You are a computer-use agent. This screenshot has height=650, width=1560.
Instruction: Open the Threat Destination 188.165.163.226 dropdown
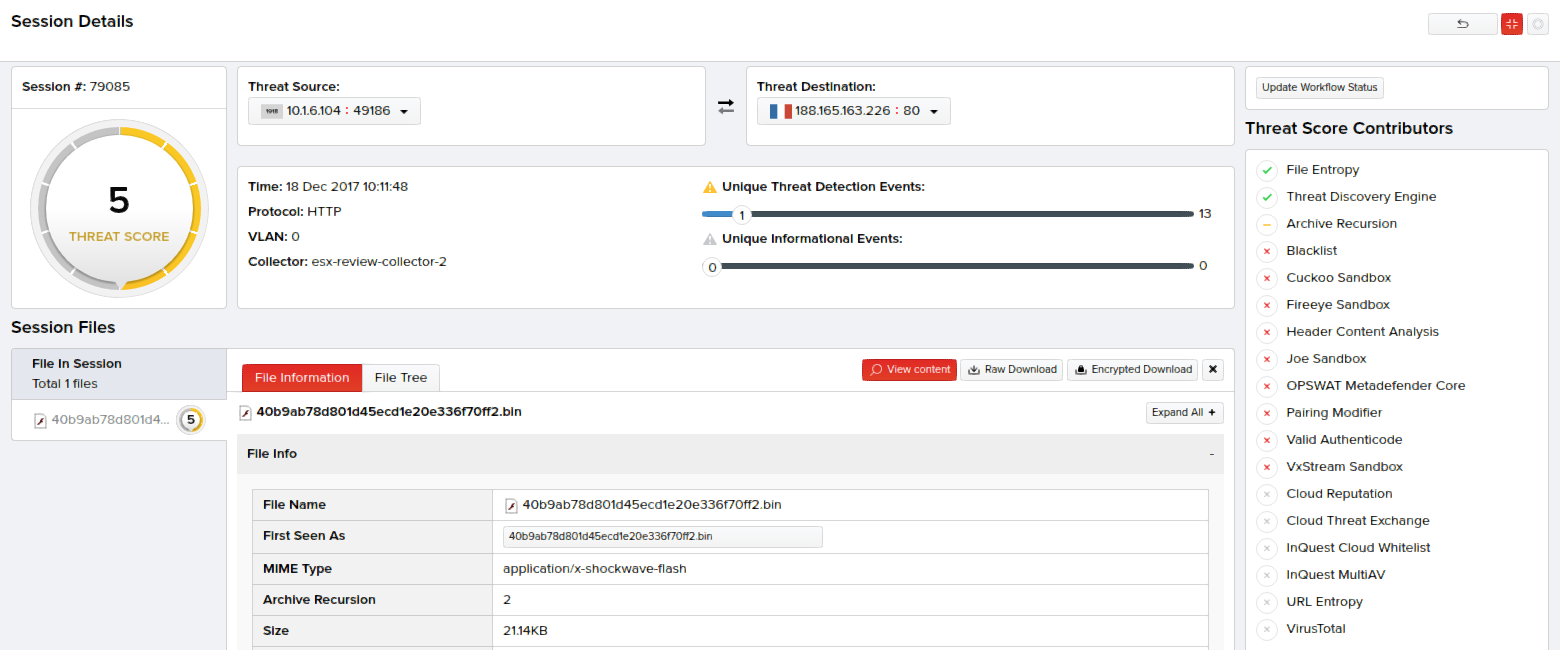(853, 111)
